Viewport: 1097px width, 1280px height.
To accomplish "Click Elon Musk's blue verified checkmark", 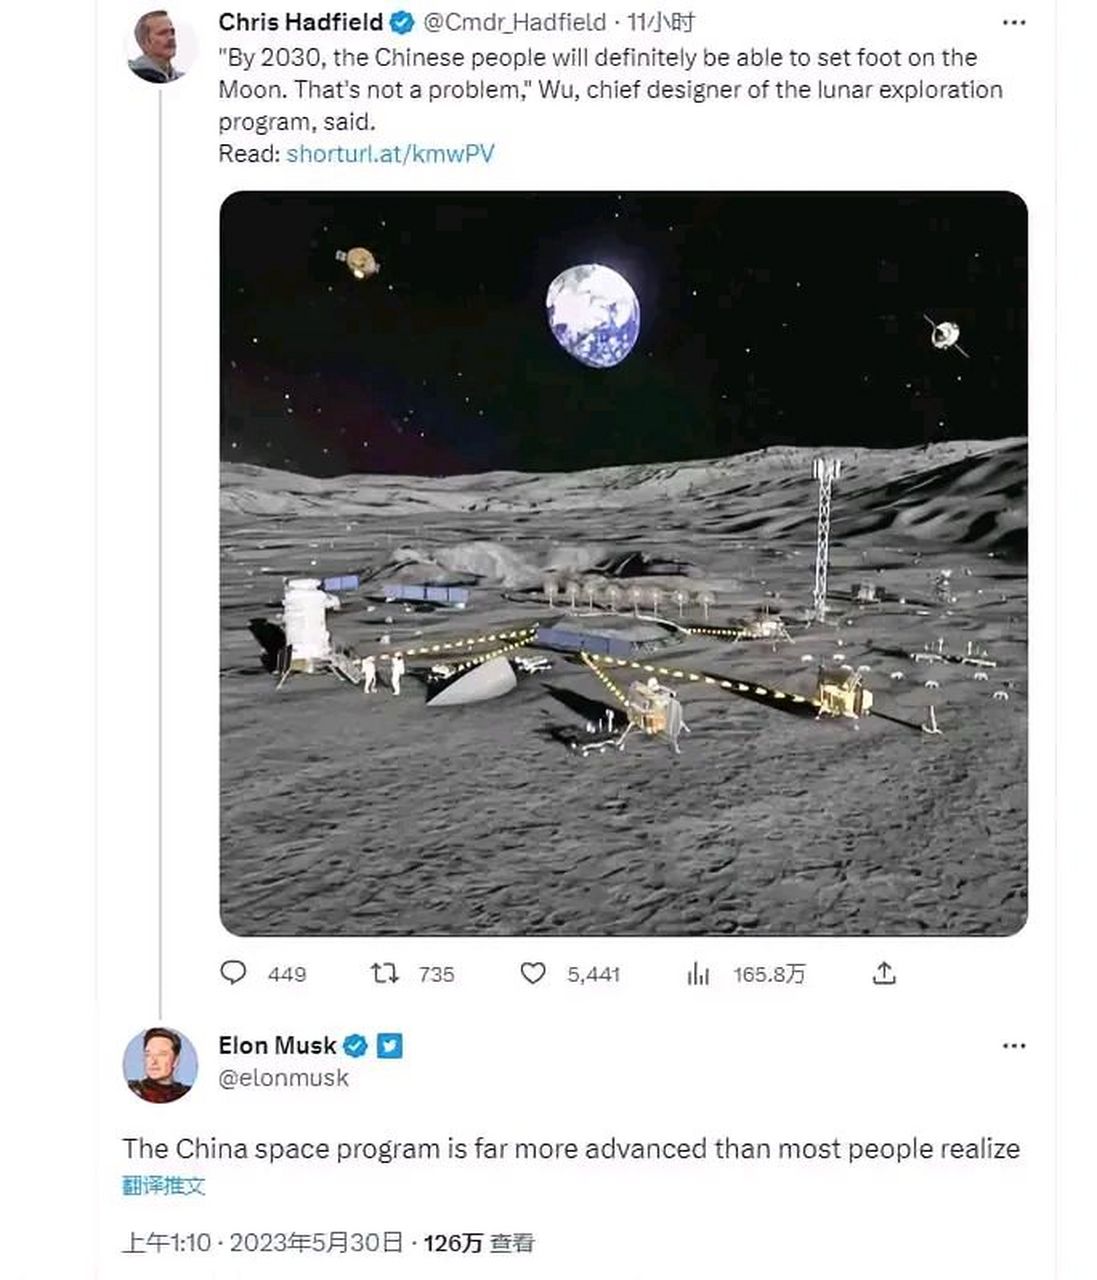I will (x=355, y=1046).
